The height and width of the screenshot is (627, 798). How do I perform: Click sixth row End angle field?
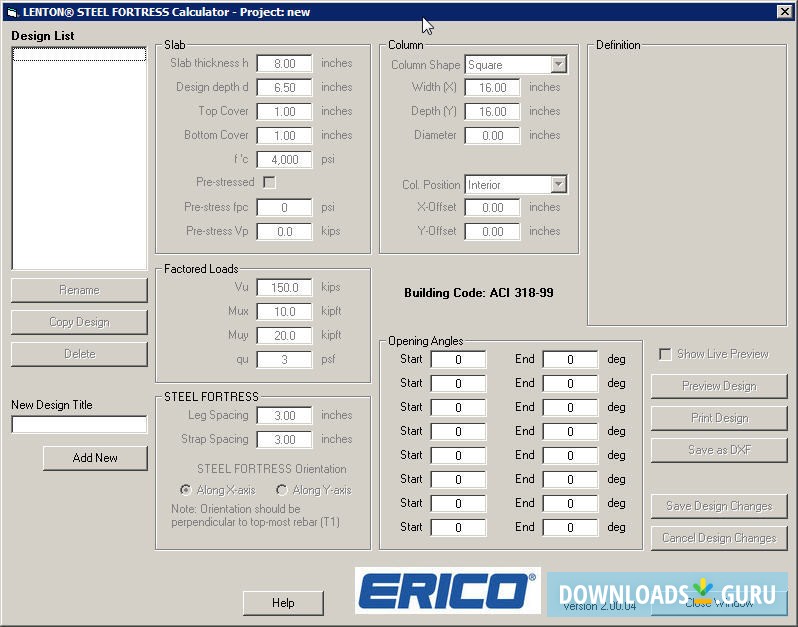pos(570,479)
